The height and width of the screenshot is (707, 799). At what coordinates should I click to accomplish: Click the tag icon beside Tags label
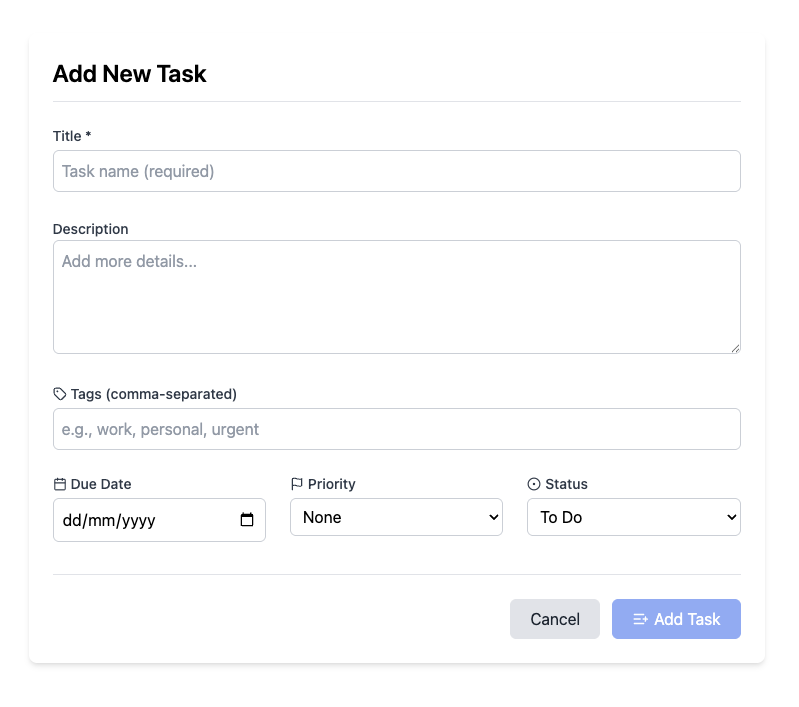(60, 394)
